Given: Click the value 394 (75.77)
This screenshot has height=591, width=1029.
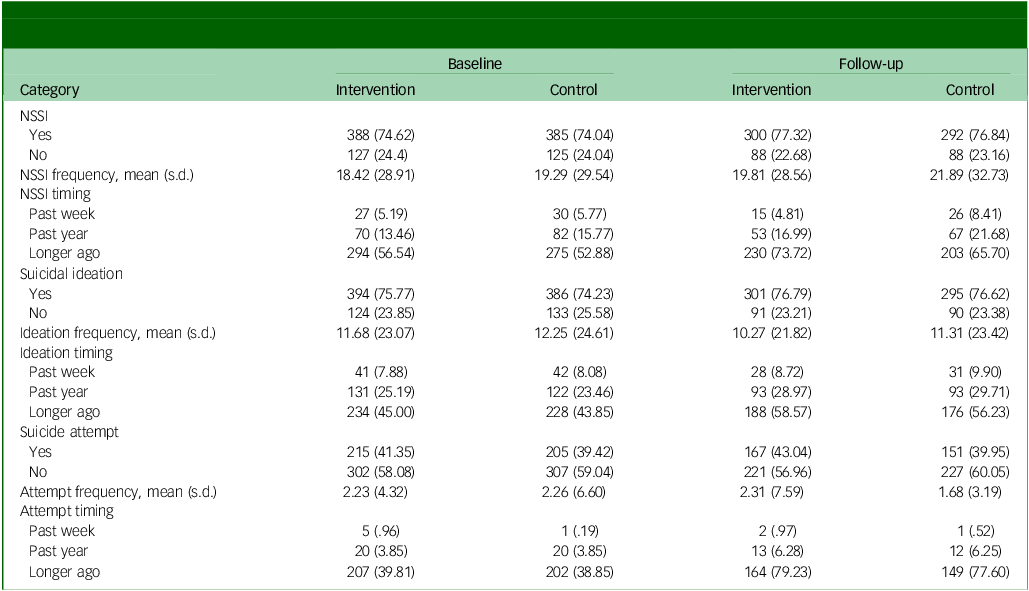Looking at the screenshot, I should pos(375,294).
